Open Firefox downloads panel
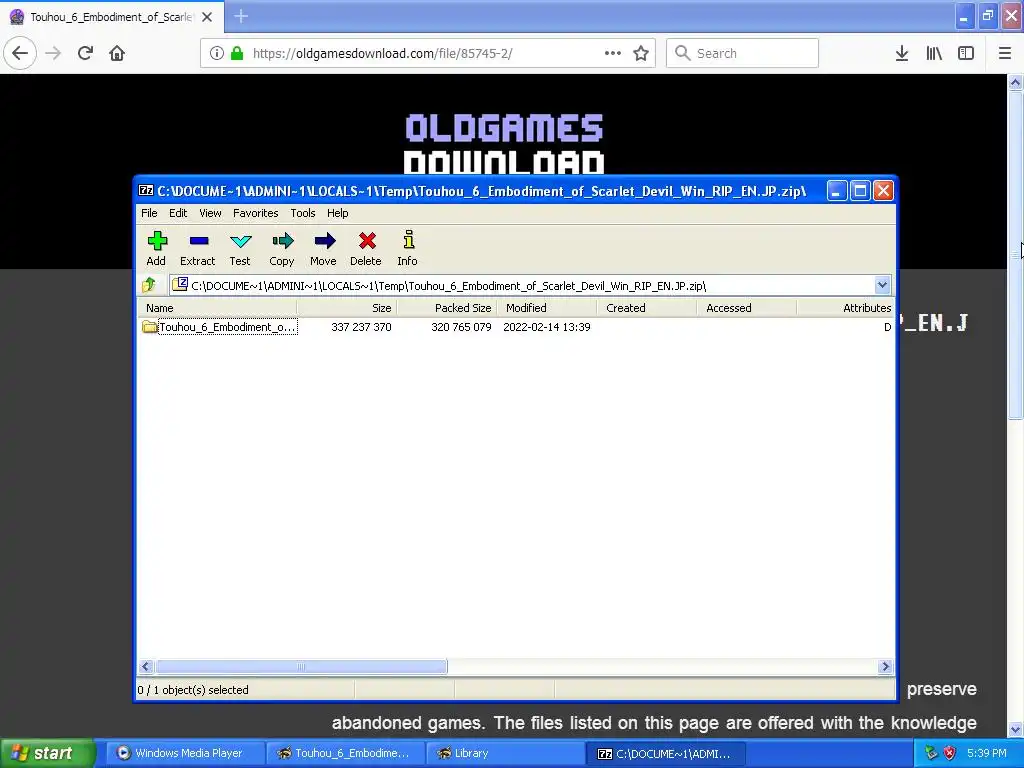Image resolution: width=1024 pixels, height=768 pixels. pyautogui.click(x=902, y=53)
